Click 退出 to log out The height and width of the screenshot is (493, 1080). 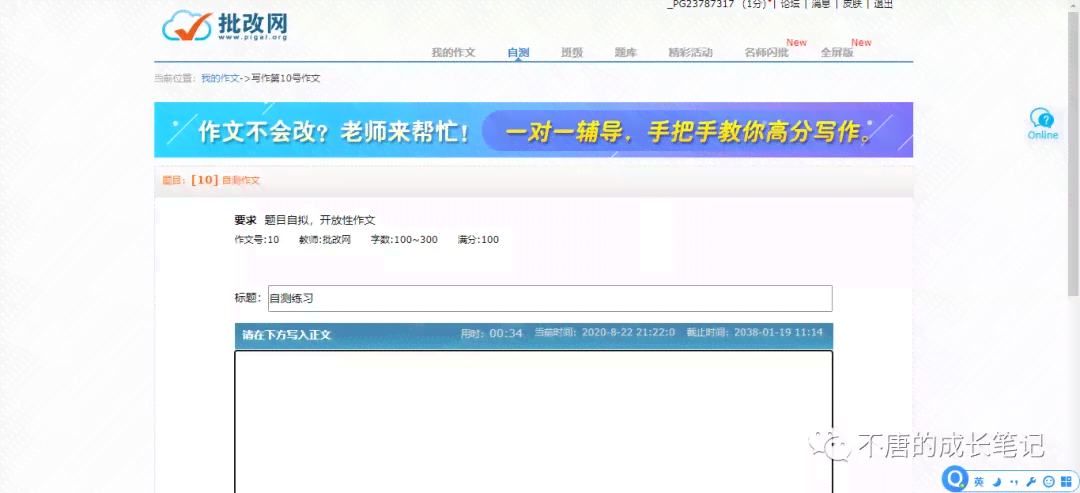click(x=884, y=4)
